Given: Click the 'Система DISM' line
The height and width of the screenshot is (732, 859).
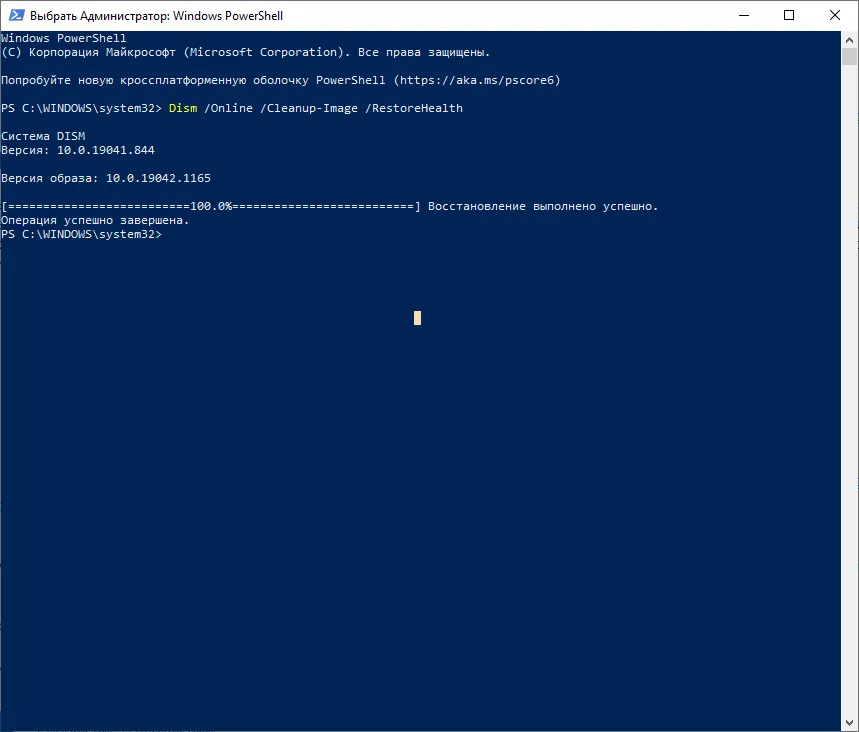Looking at the screenshot, I should (43, 136).
